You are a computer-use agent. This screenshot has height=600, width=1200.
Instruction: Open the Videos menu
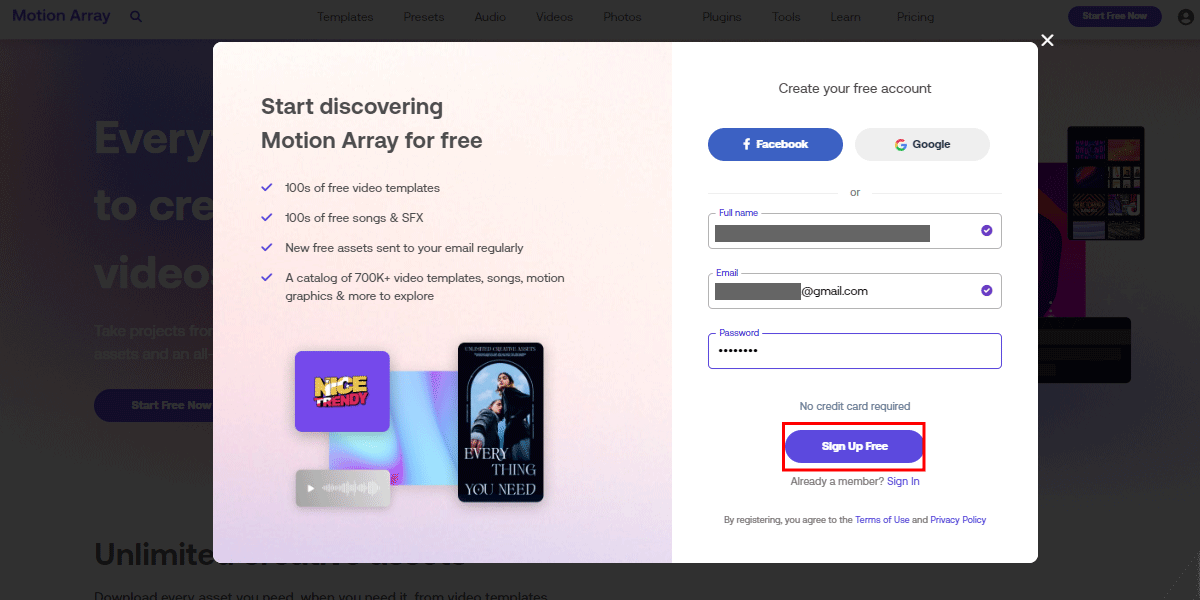tap(555, 17)
